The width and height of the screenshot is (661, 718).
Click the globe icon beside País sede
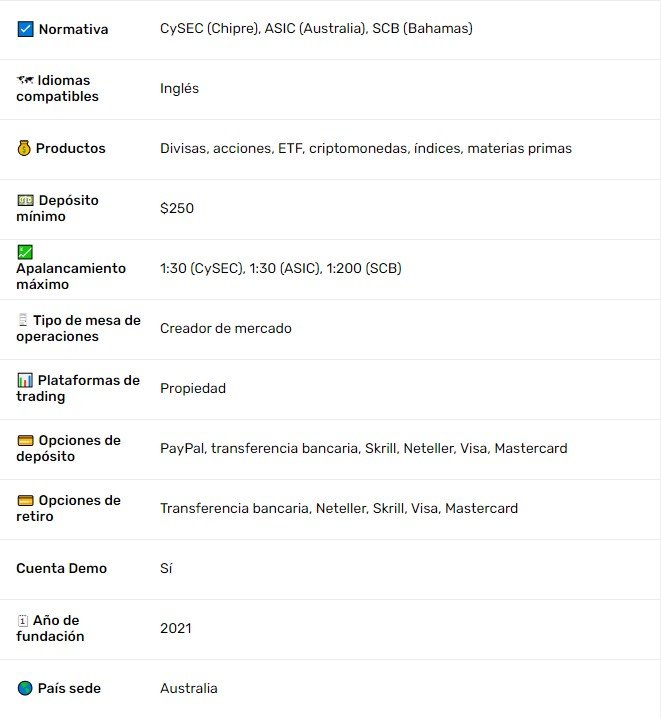coord(25,688)
